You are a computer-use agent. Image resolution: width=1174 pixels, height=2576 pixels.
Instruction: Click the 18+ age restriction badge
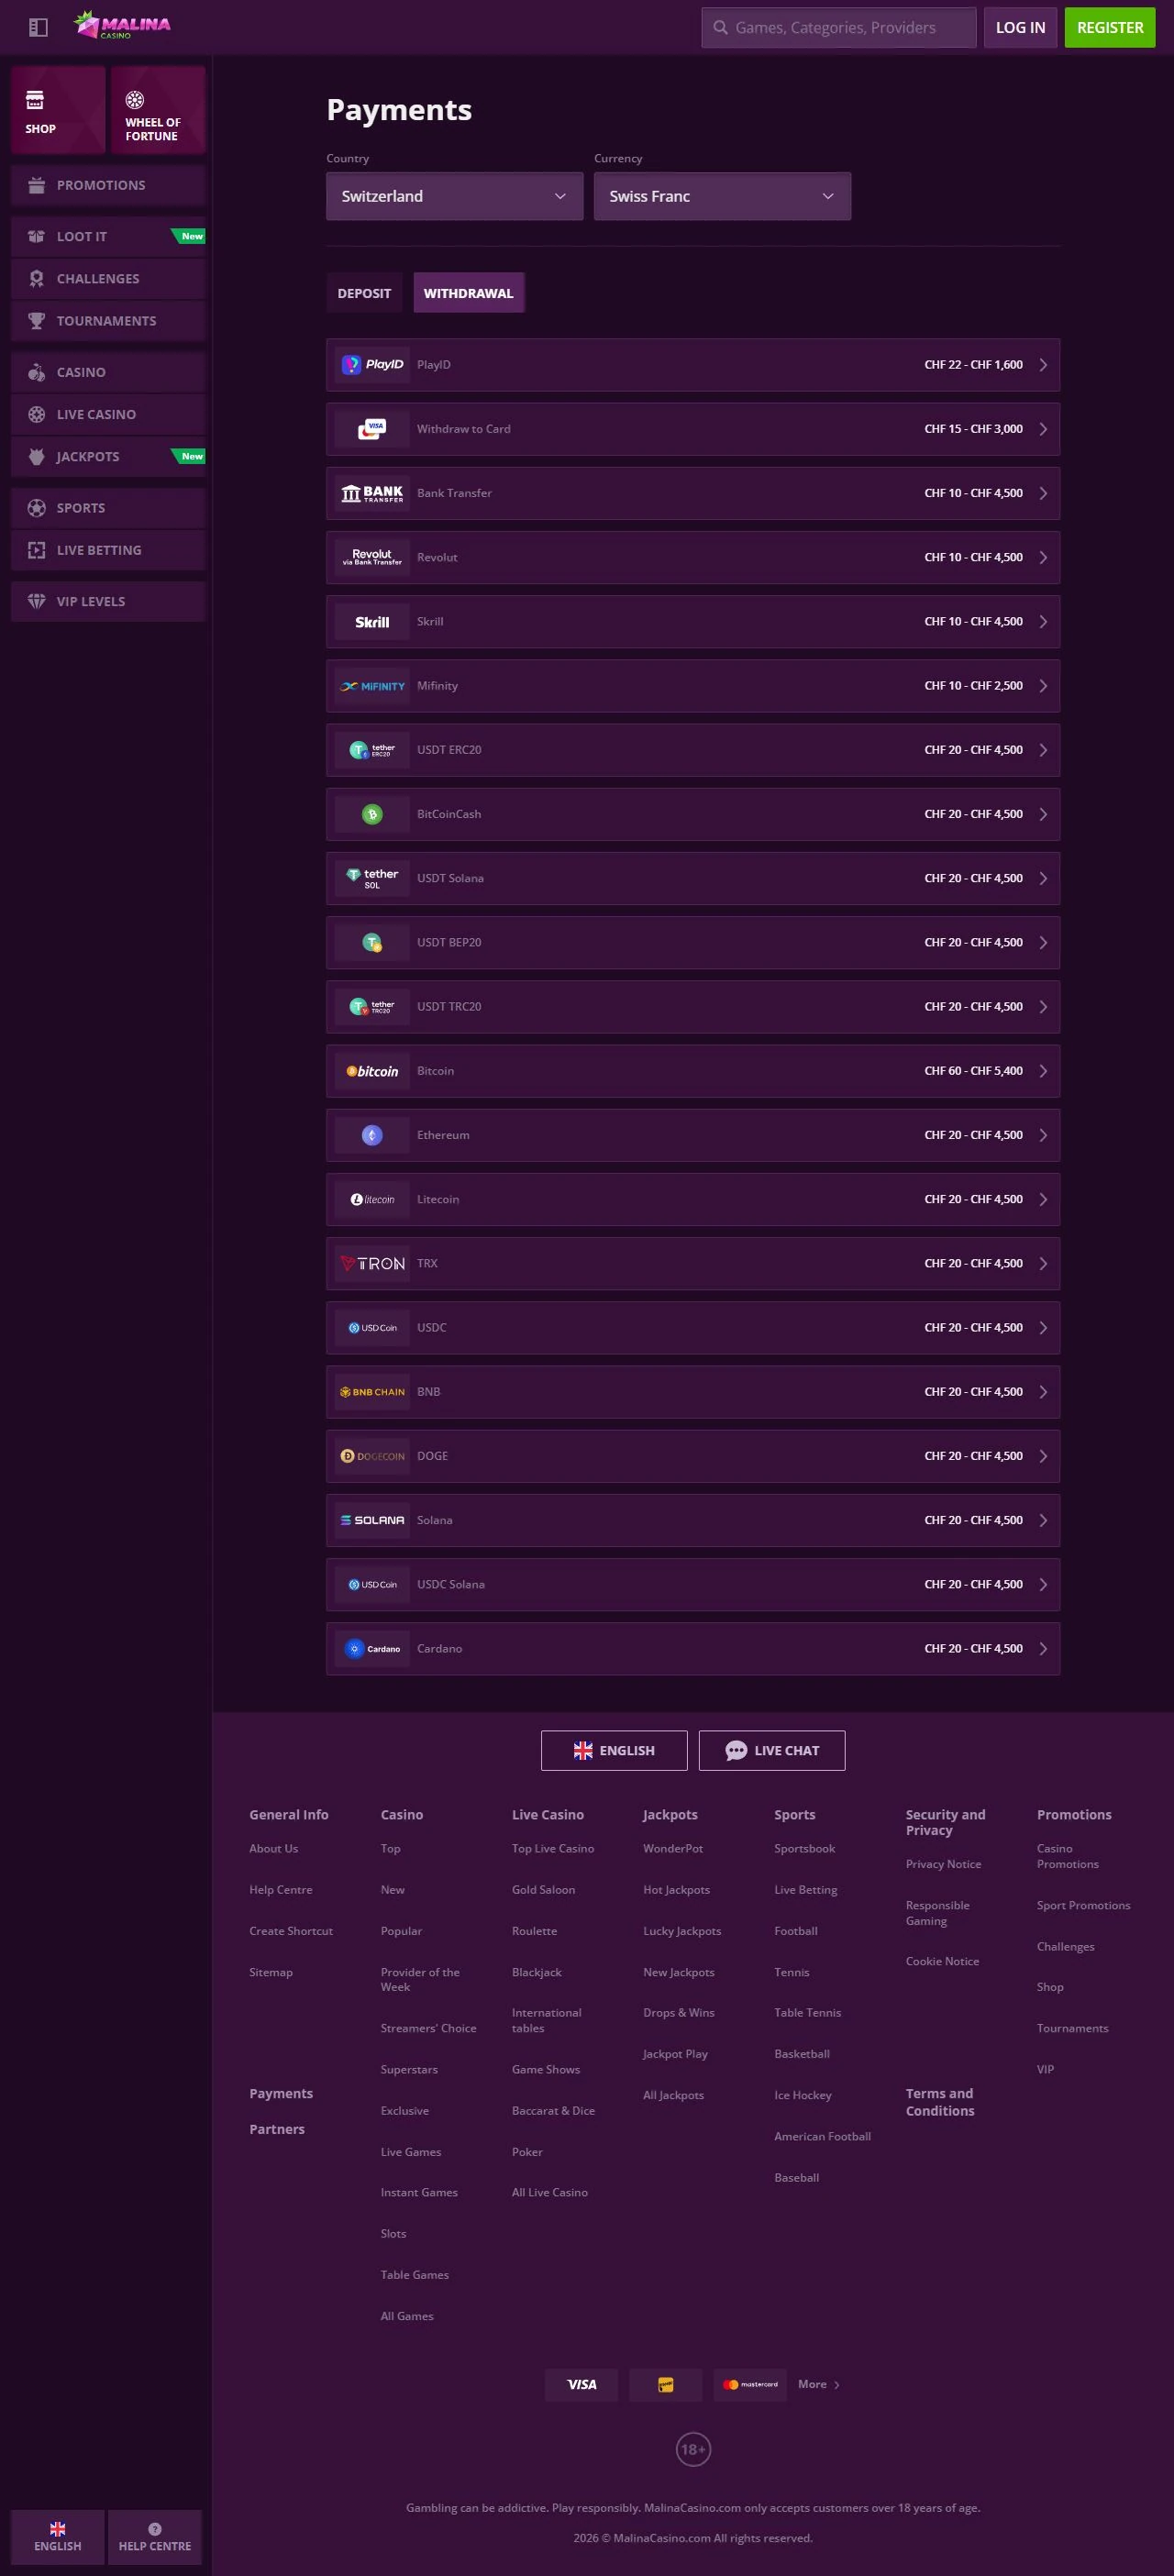693,2449
